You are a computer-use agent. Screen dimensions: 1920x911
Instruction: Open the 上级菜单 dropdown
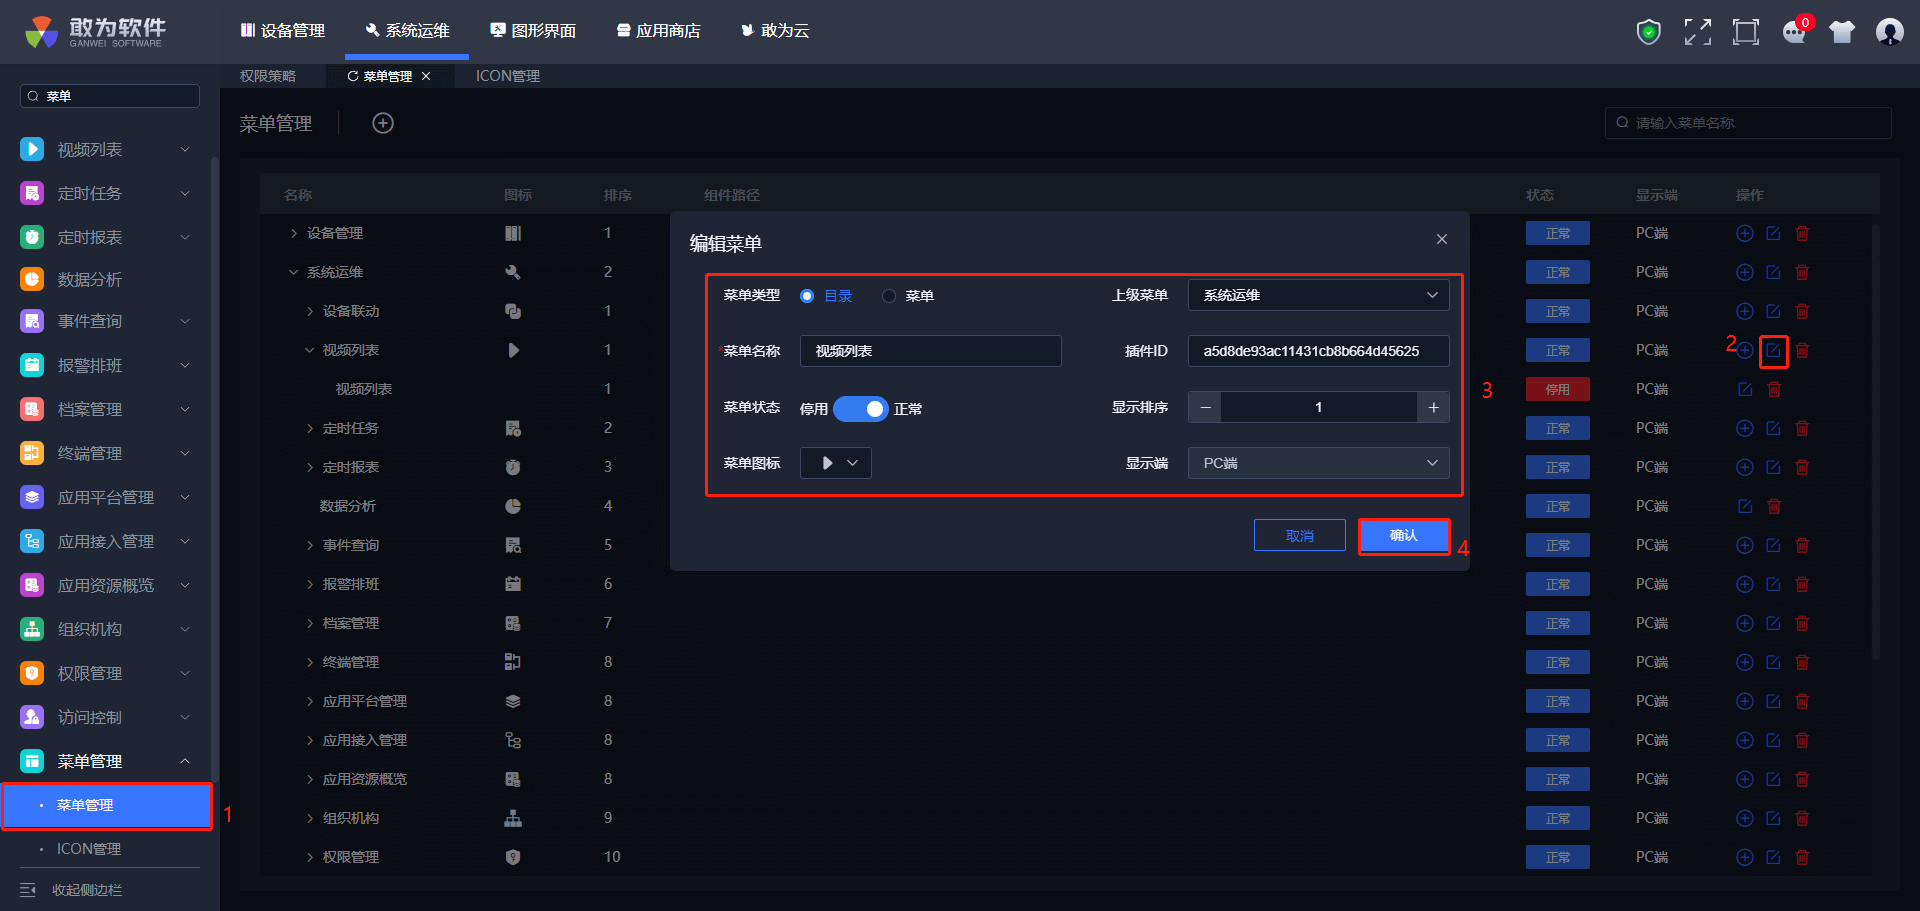point(1317,295)
